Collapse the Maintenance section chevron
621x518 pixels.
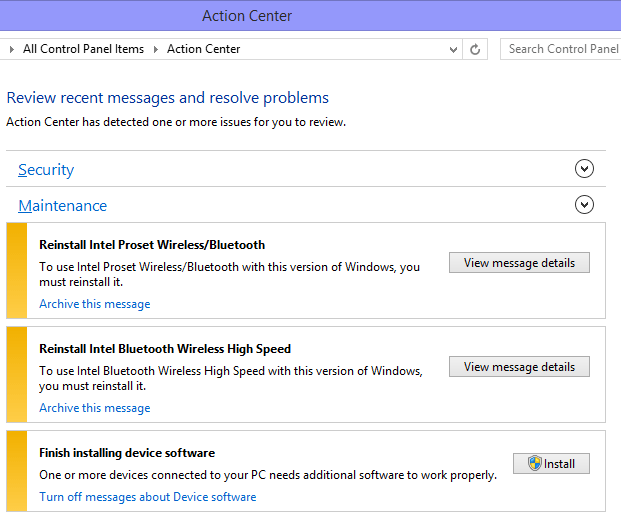(x=584, y=205)
